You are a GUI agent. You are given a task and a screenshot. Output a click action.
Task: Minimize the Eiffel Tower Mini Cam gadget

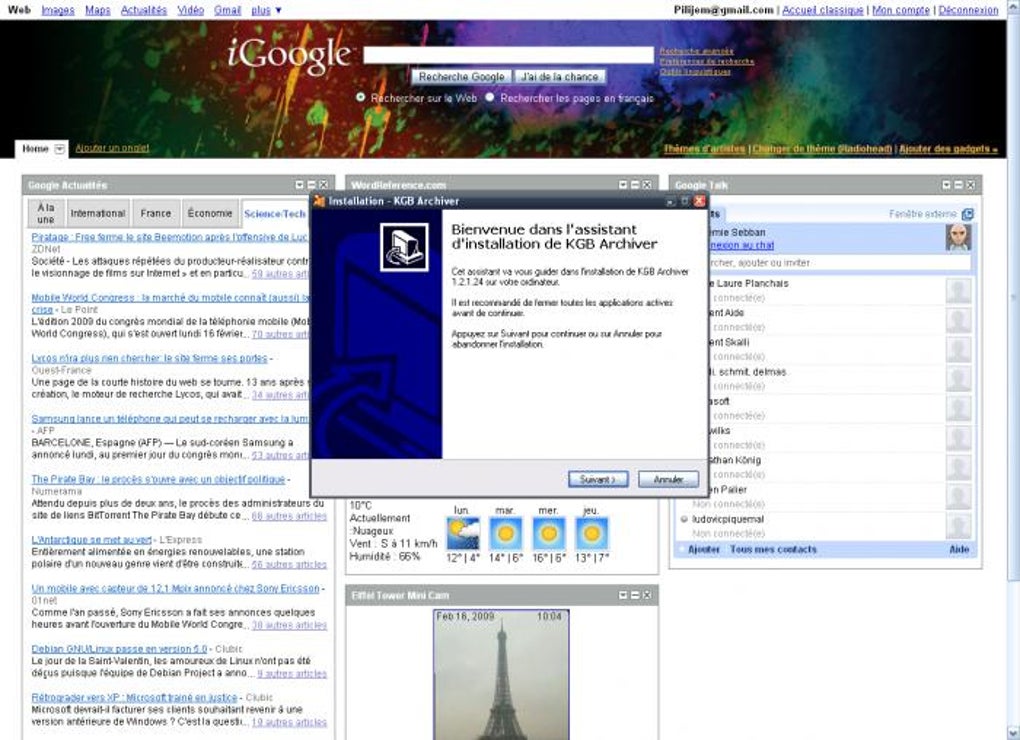pyautogui.click(x=635, y=595)
